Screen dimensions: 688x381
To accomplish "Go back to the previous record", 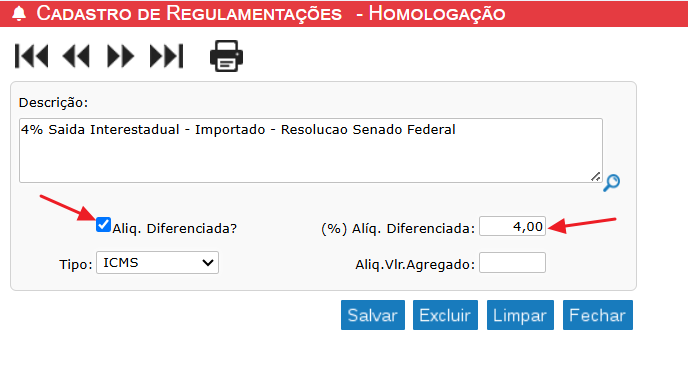I will point(76,56).
